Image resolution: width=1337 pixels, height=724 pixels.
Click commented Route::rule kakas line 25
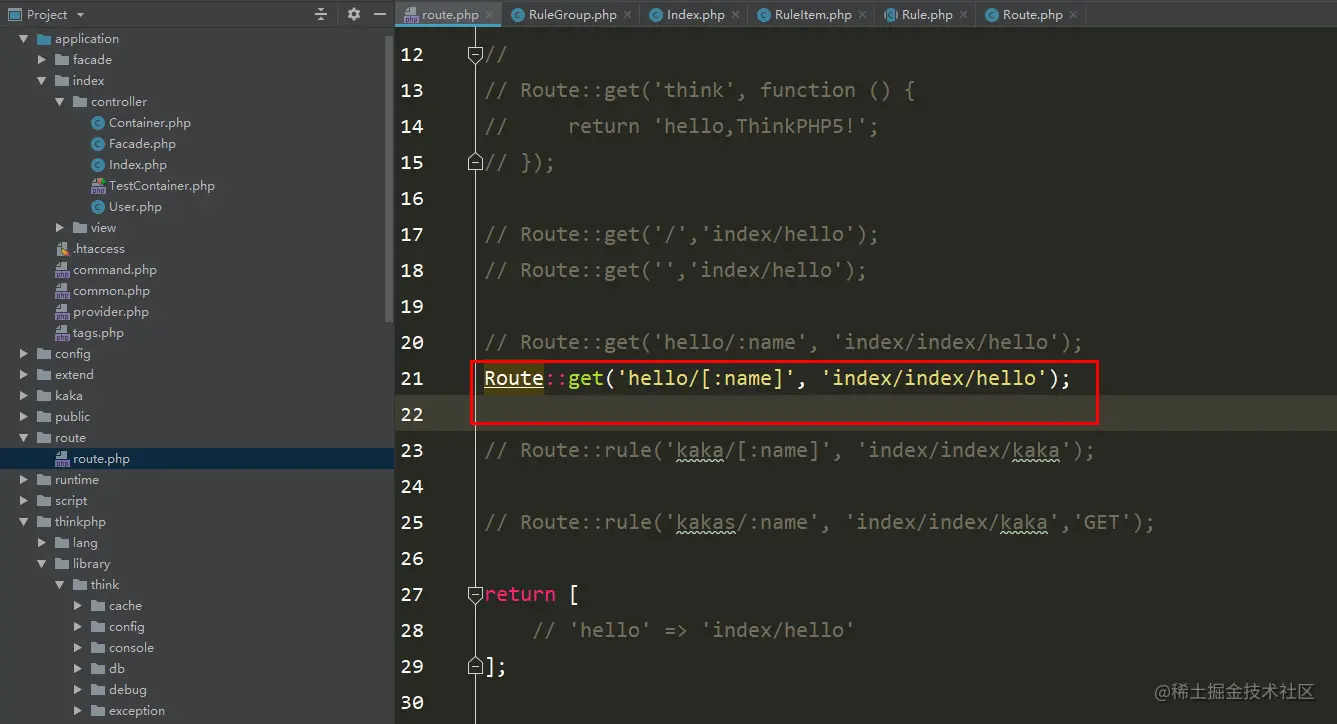[820, 522]
